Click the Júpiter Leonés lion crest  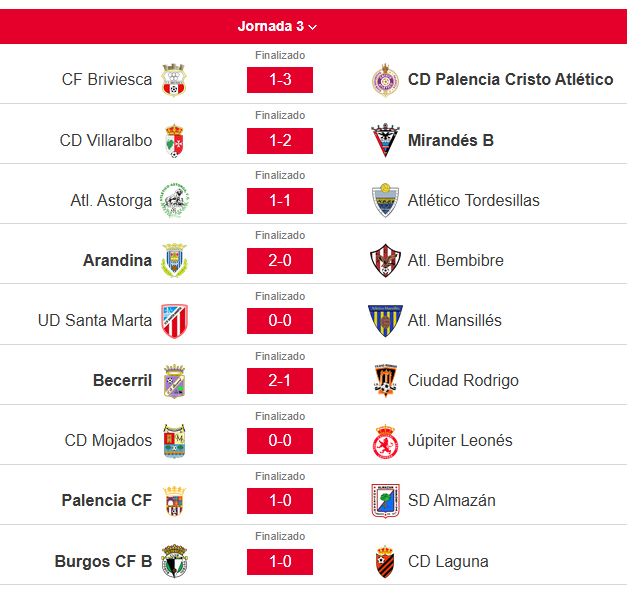tap(385, 441)
